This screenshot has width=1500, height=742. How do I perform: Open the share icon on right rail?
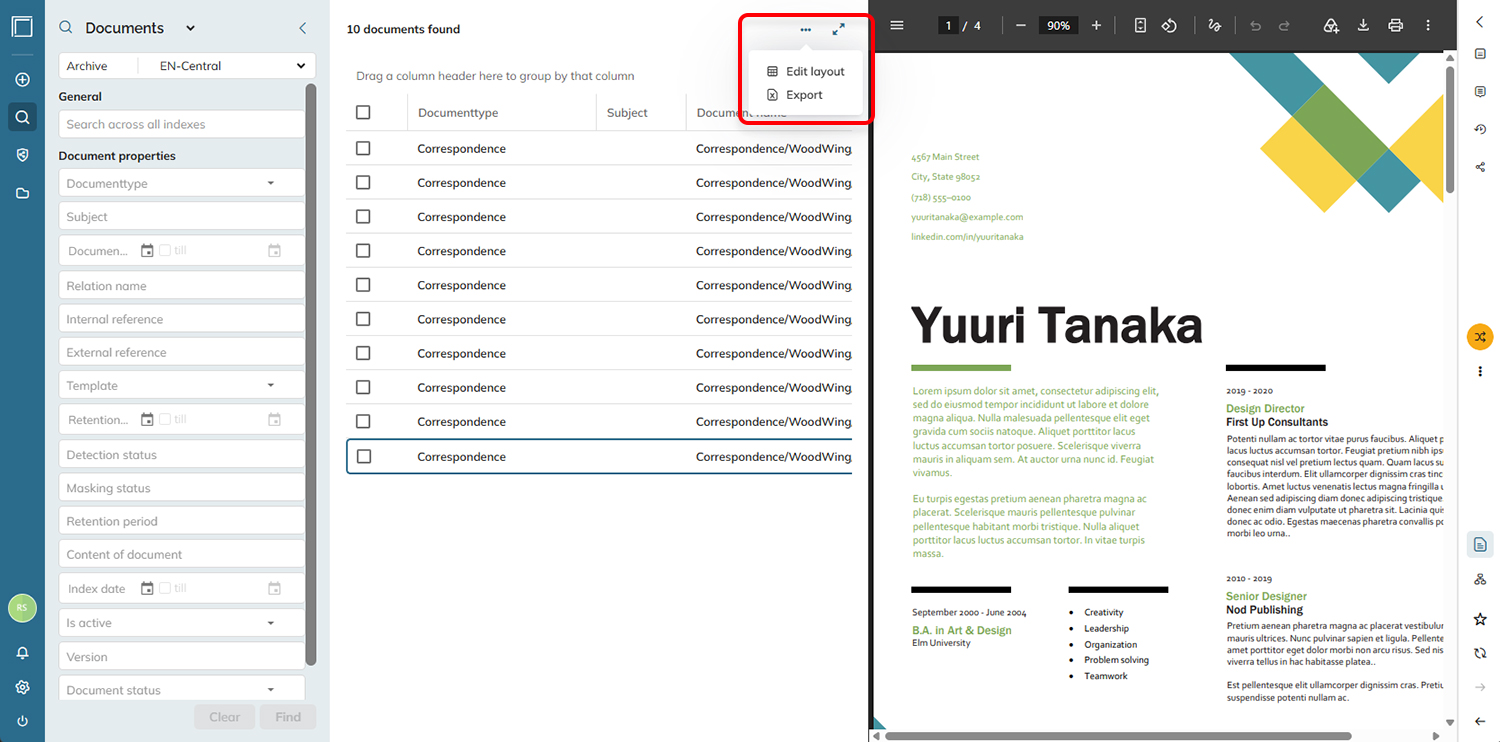1480,167
